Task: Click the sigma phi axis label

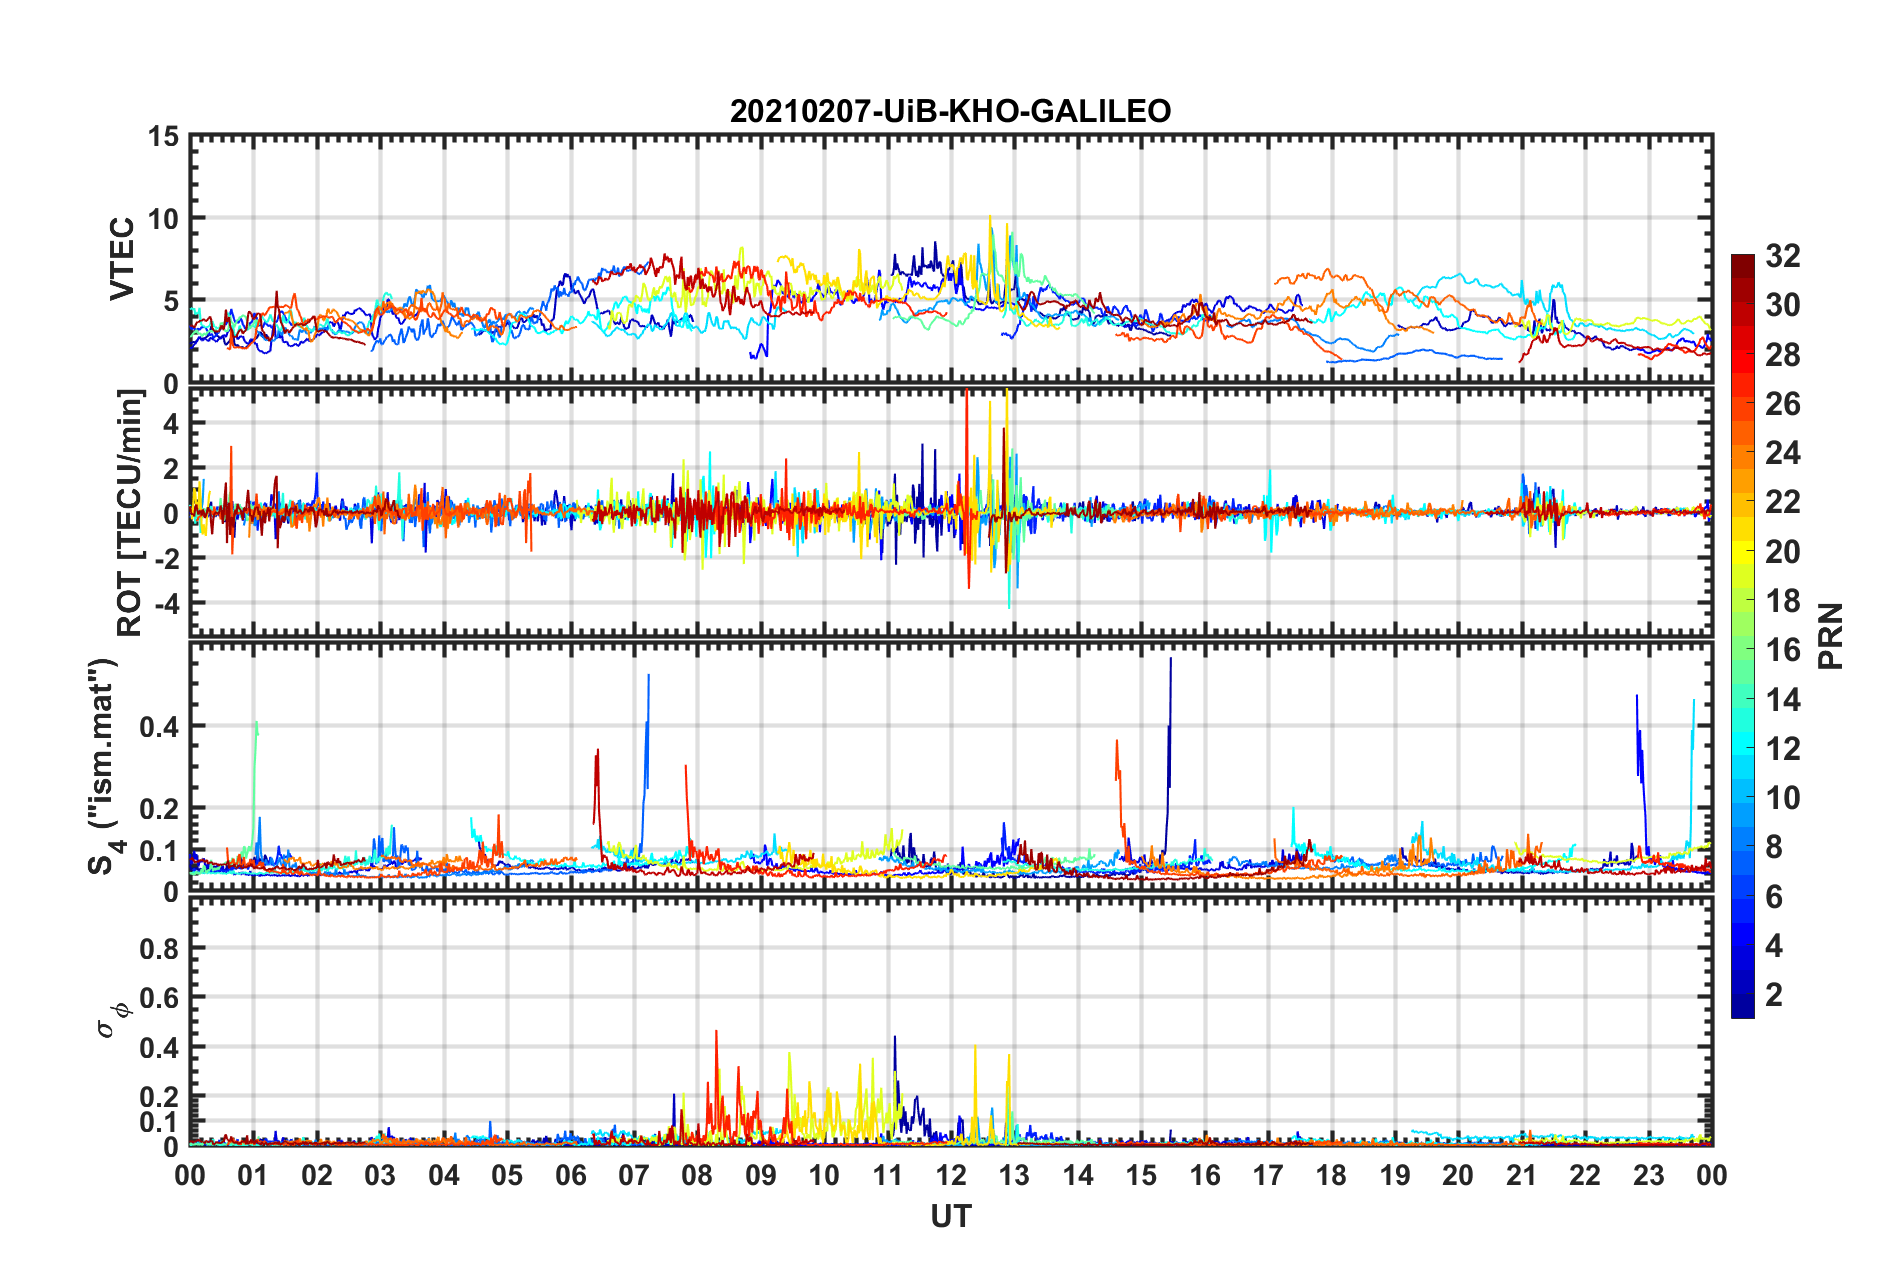Action: (x=113, y=1020)
